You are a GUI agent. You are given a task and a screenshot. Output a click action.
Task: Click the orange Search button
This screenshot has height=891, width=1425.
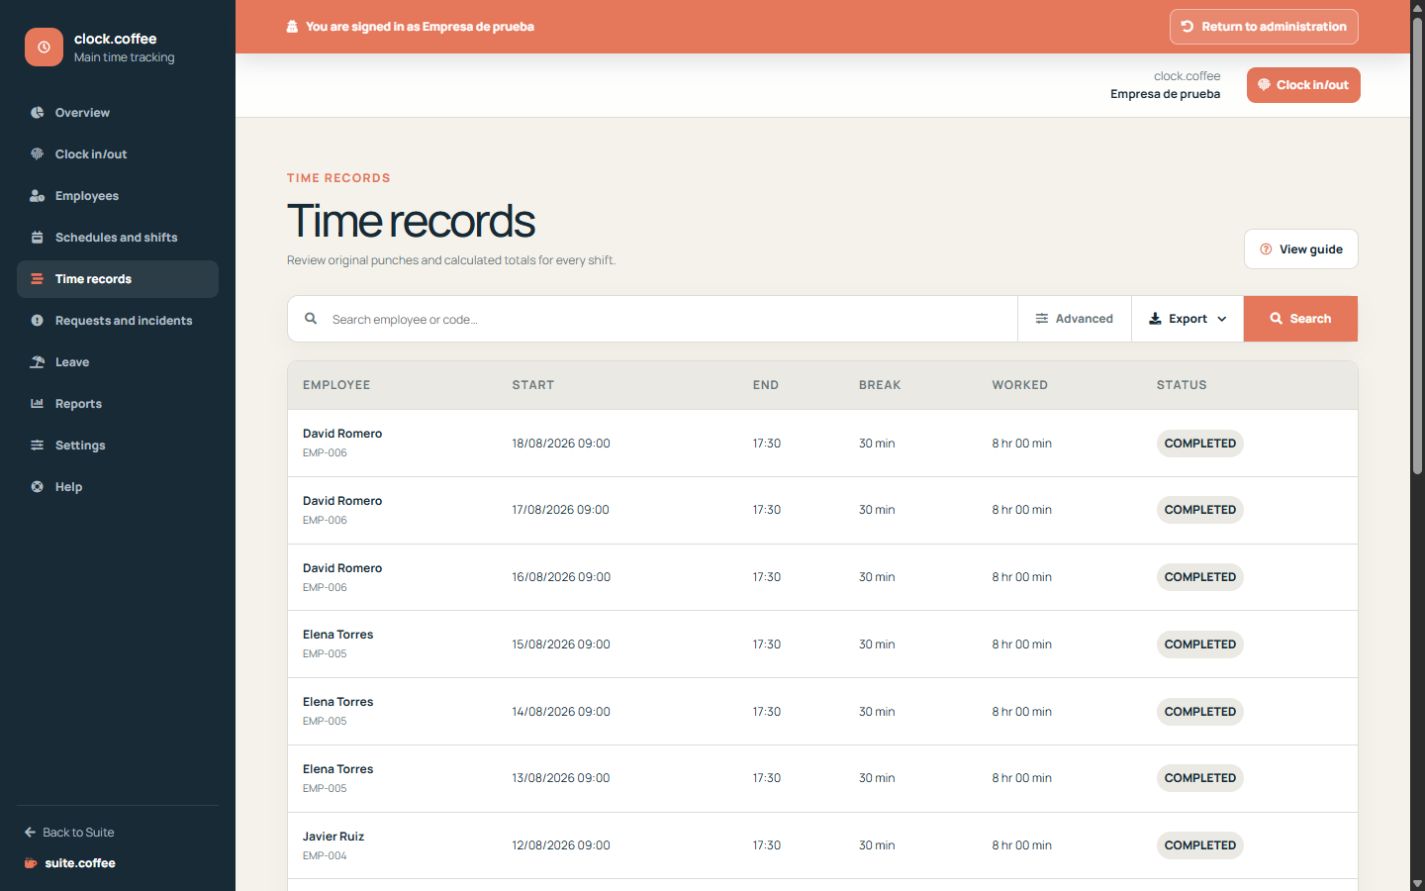pos(1301,319)
